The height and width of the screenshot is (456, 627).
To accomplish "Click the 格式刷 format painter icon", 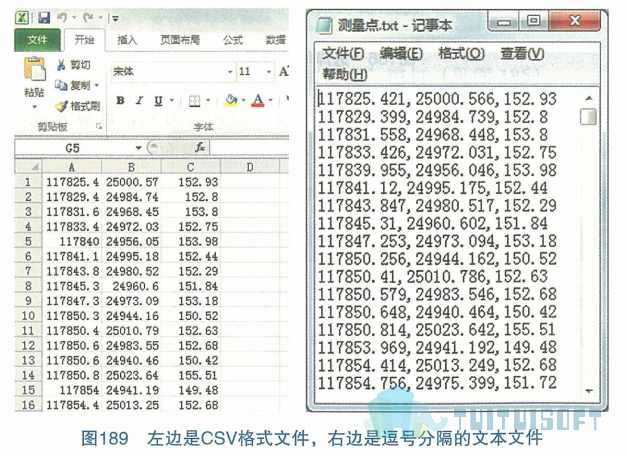I will 61,106.
